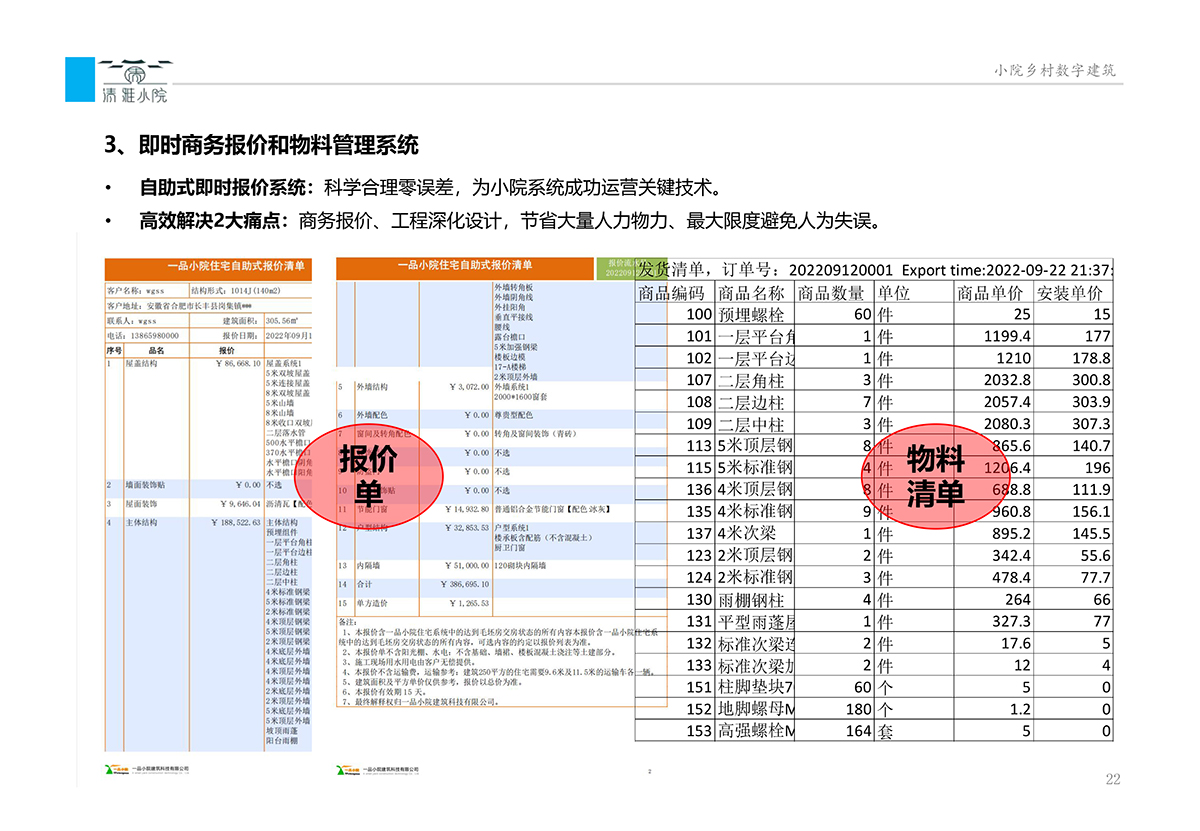This screenshot has height=831, width=1200.
Task: Click the blue square beside the logo
Action: [80, 79]
